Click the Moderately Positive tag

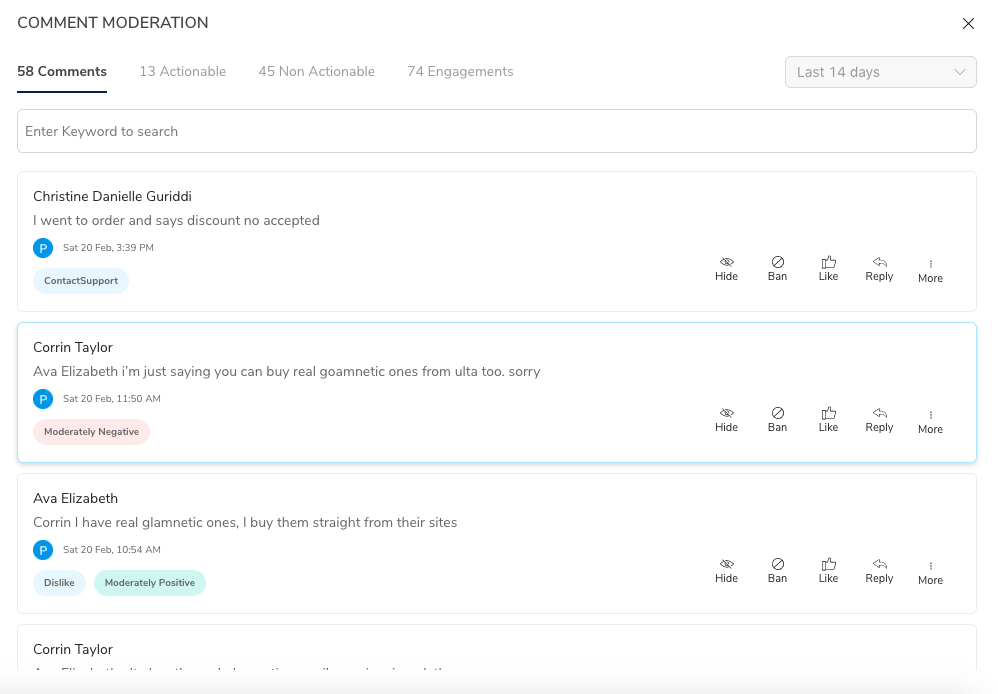point(150,583)
